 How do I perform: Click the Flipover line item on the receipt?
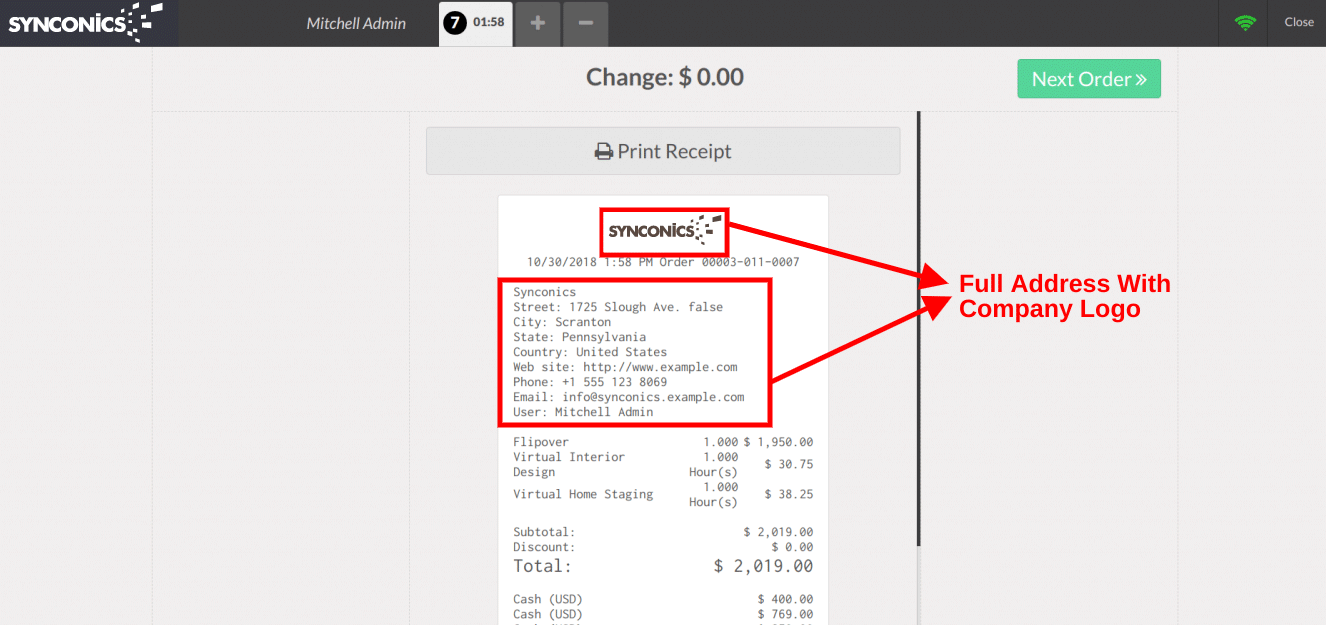(x=541, y=442)
